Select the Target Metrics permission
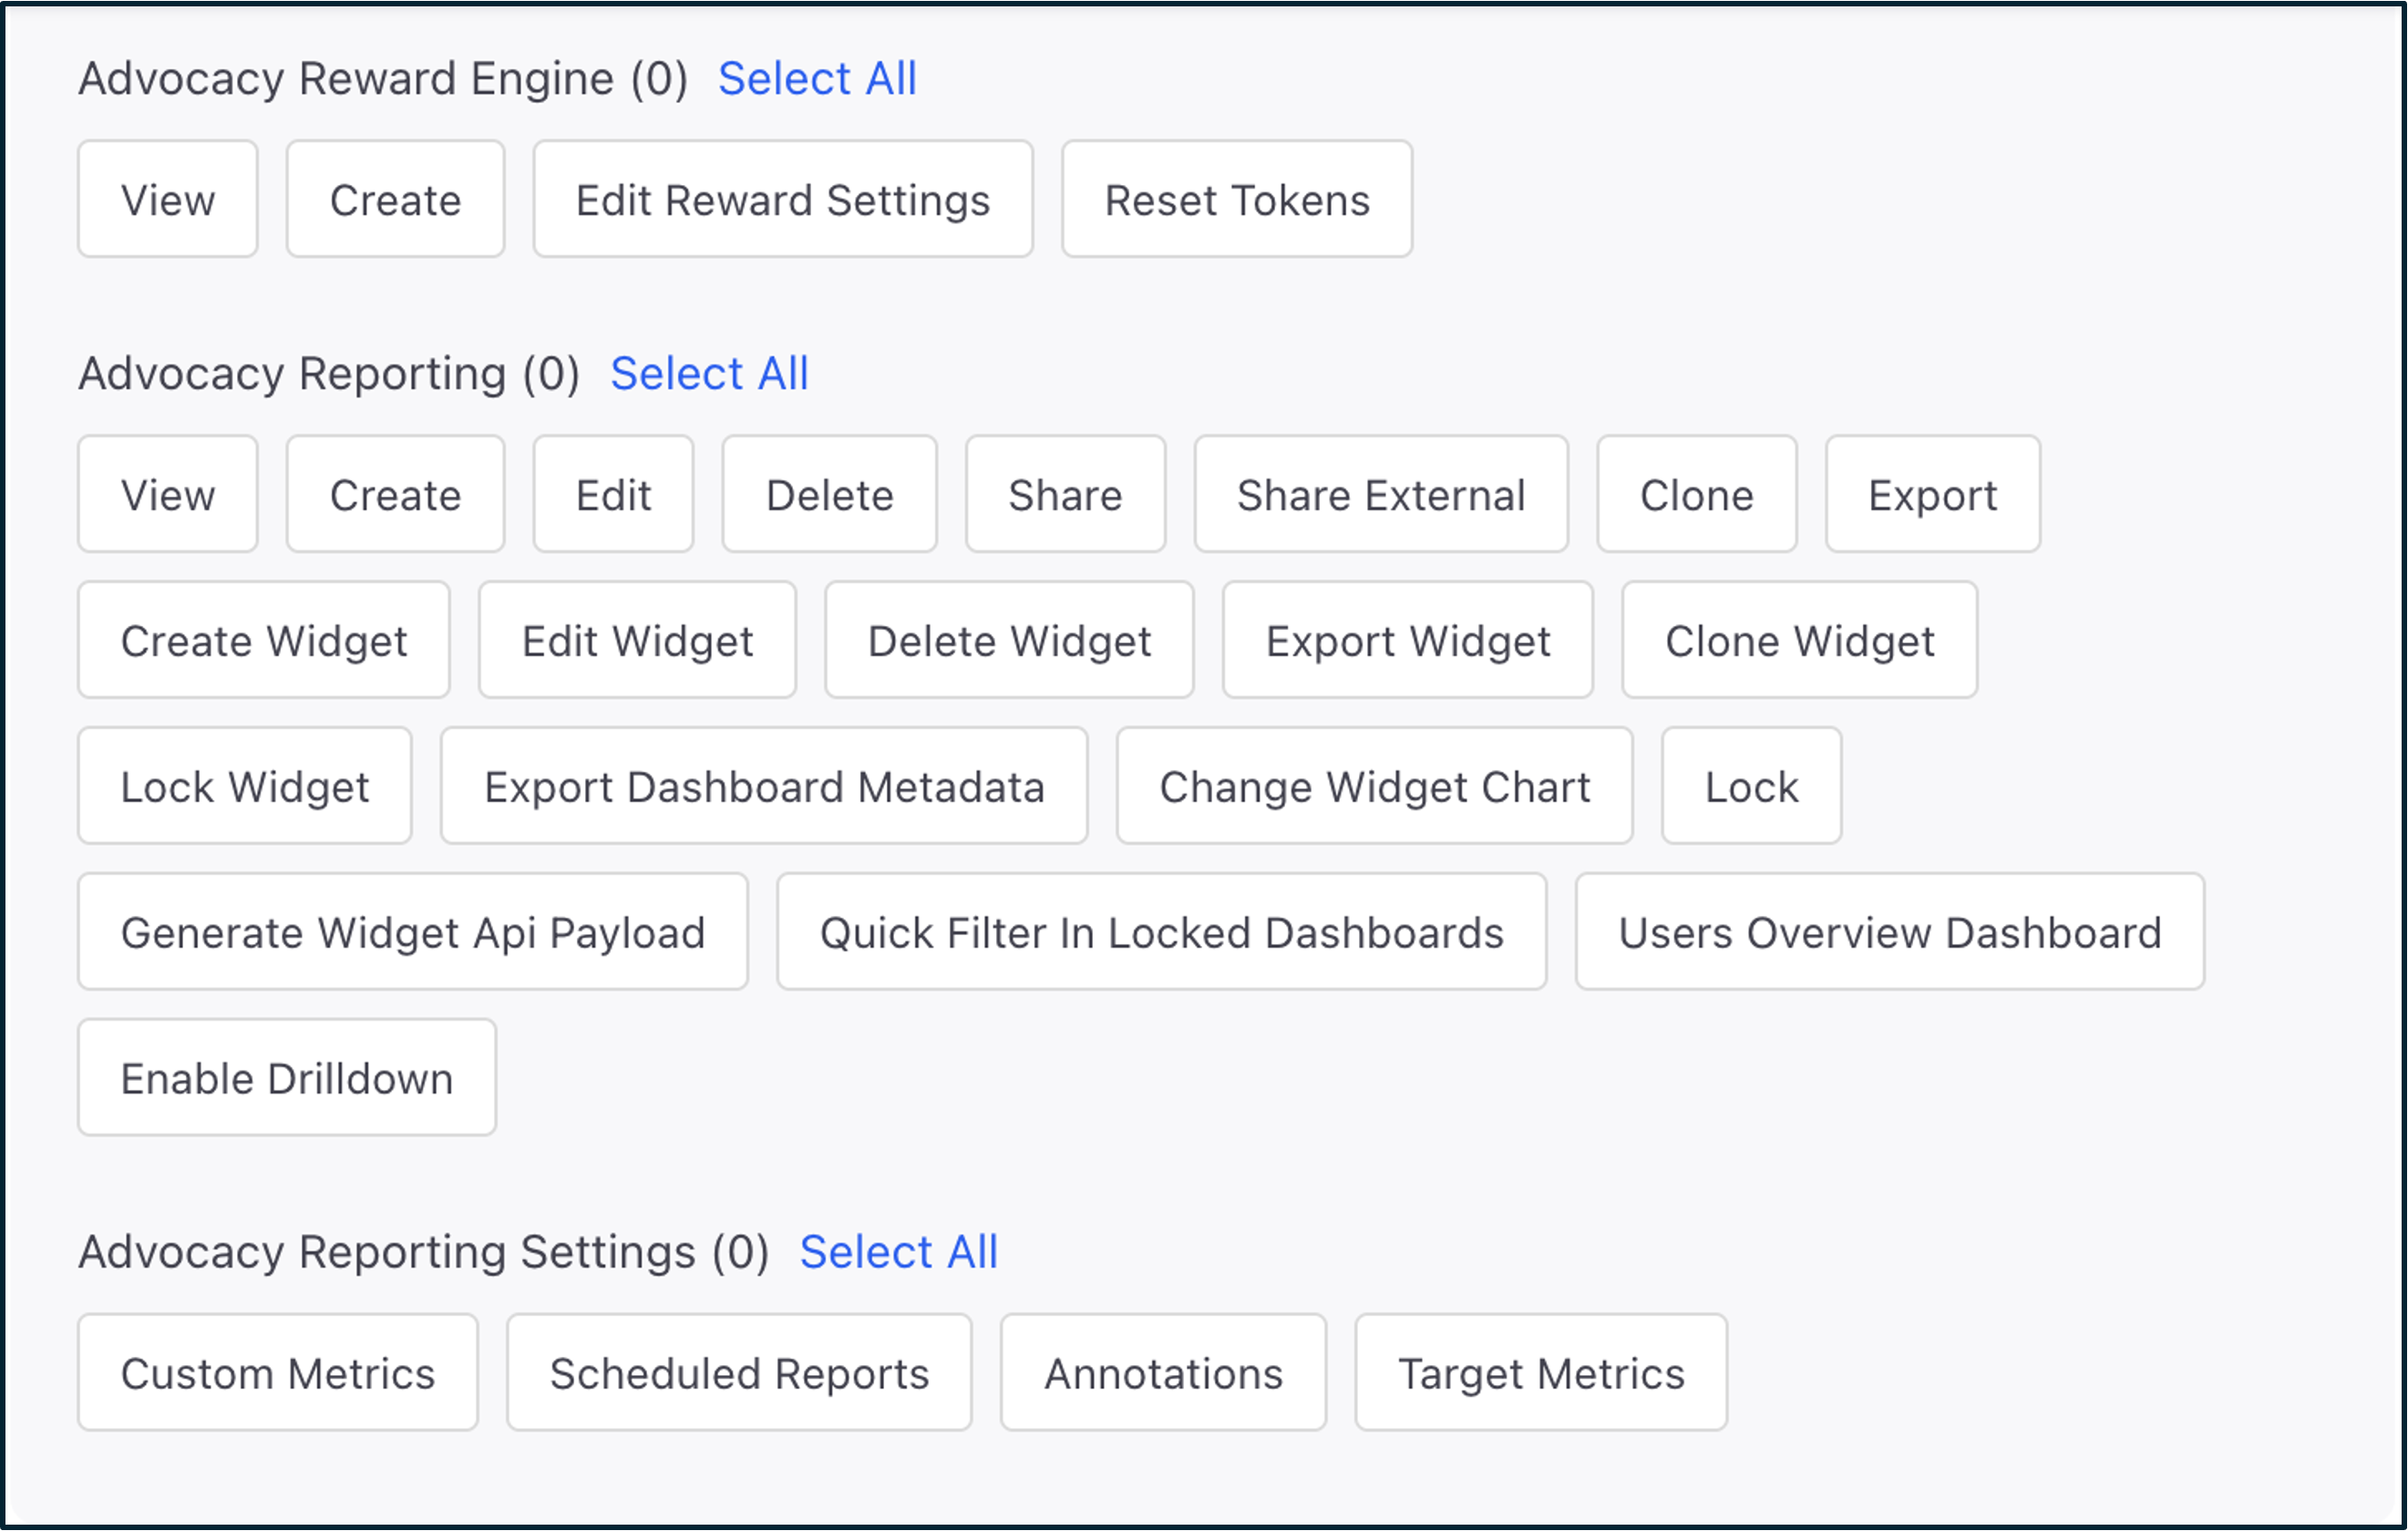Screen dimensions: 2408x1531 1541,1373
